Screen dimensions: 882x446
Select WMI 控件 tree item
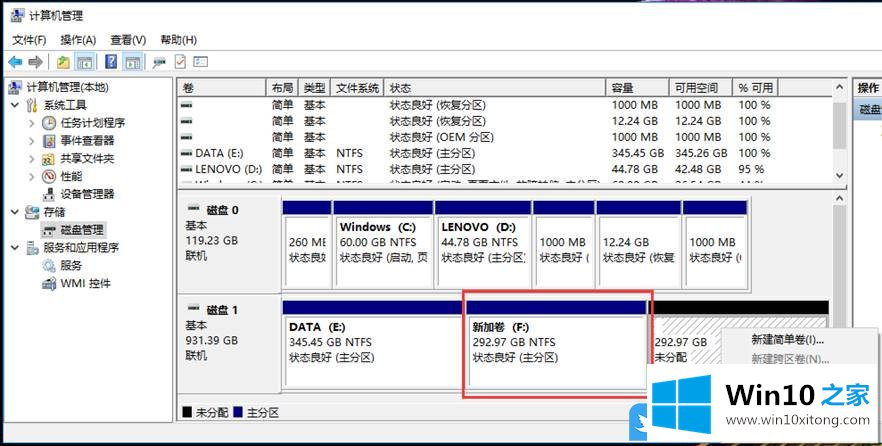[x=85, y=284]
